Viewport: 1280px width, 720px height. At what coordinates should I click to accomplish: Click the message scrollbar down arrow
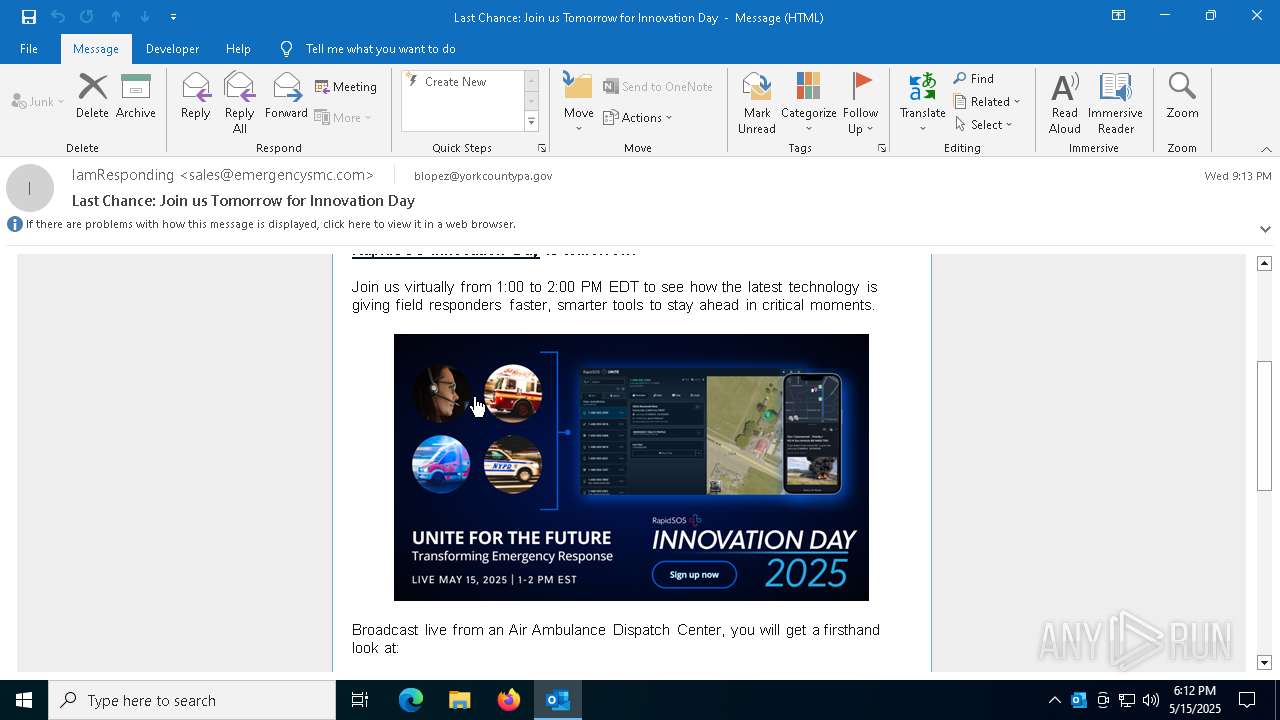(x=1264, y=662)
